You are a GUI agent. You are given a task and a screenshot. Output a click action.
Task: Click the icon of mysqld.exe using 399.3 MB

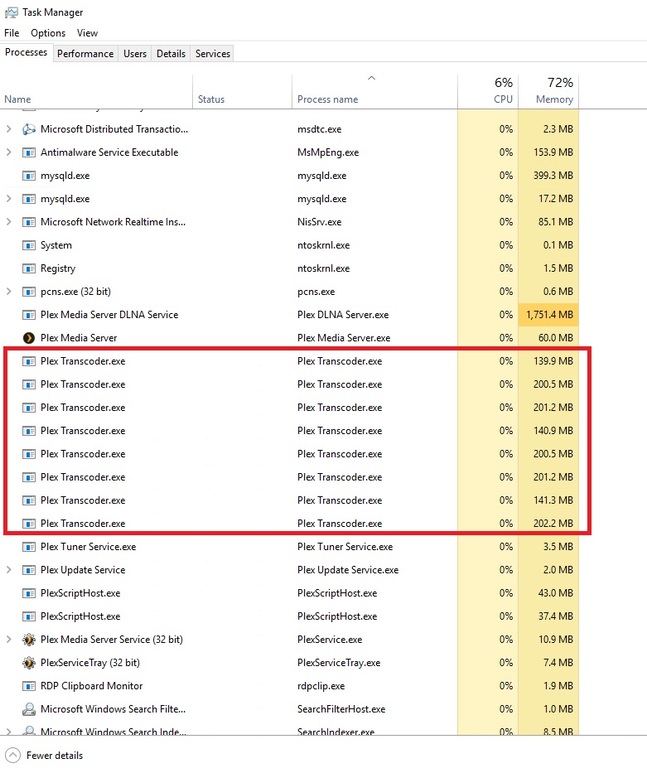(29, 176)
